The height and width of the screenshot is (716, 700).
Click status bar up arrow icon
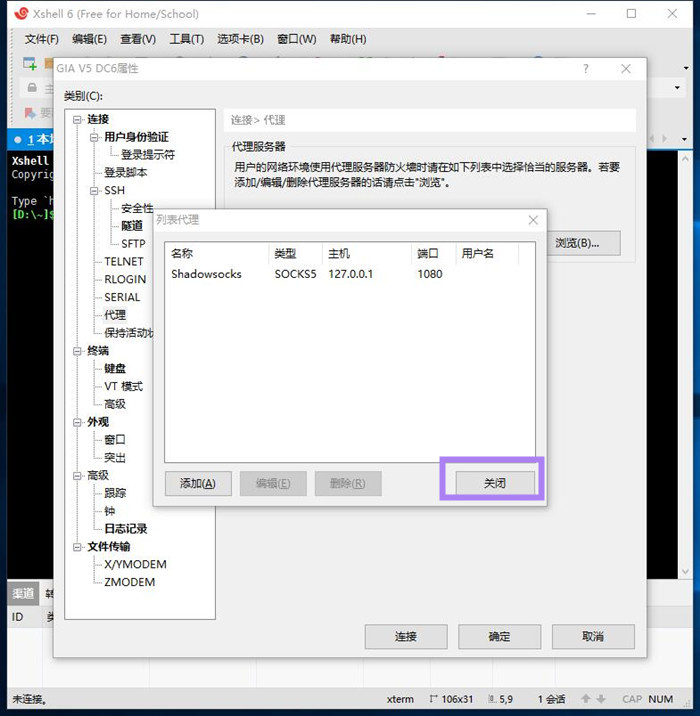(x=586, y=699)
